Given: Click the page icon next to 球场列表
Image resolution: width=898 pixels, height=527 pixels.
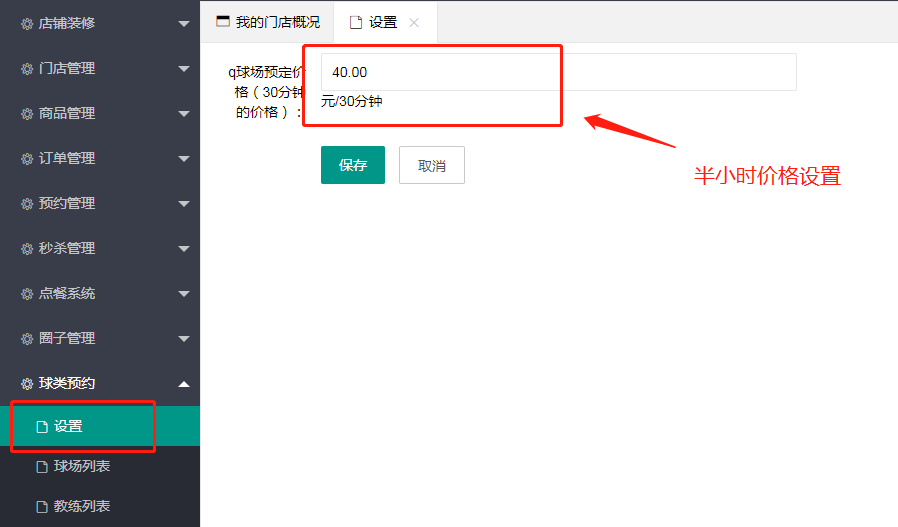Looking at the screenshot, I should [42, 467].
